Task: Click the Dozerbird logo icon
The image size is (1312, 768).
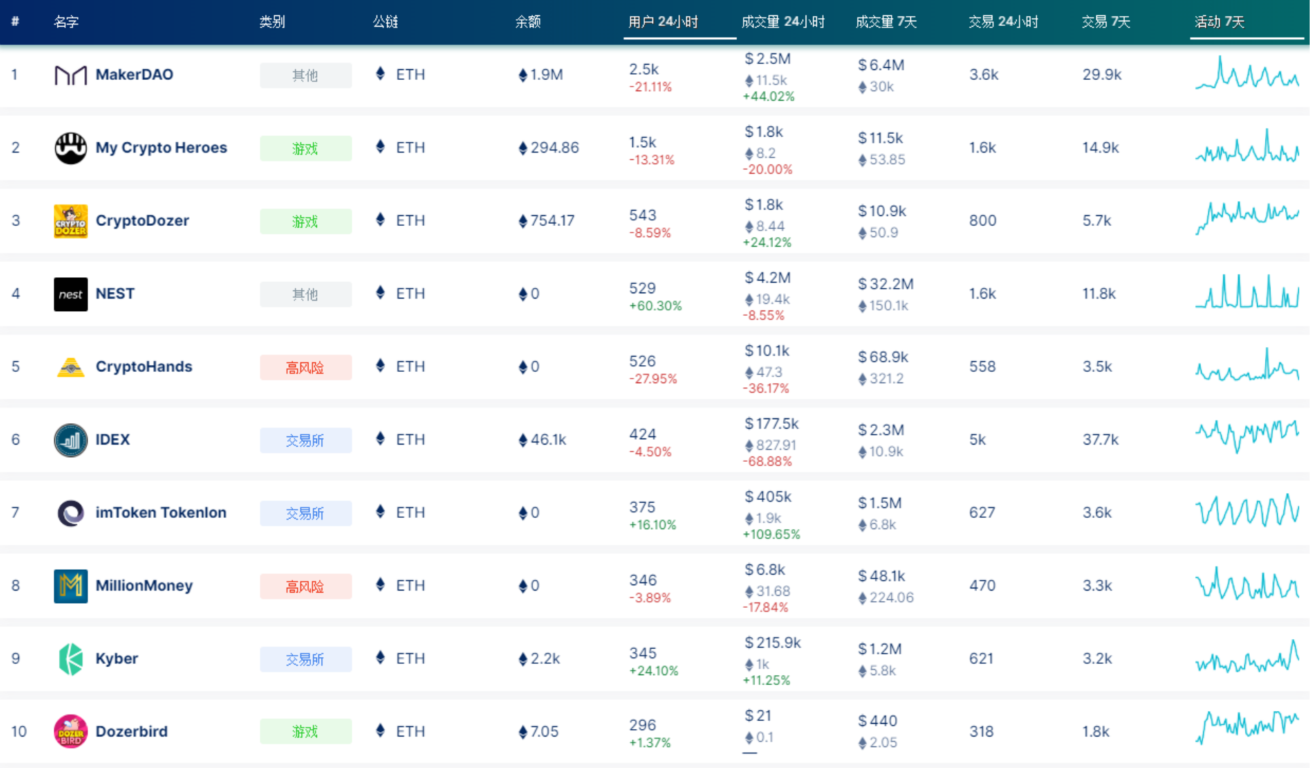Action: coord(71,732)
